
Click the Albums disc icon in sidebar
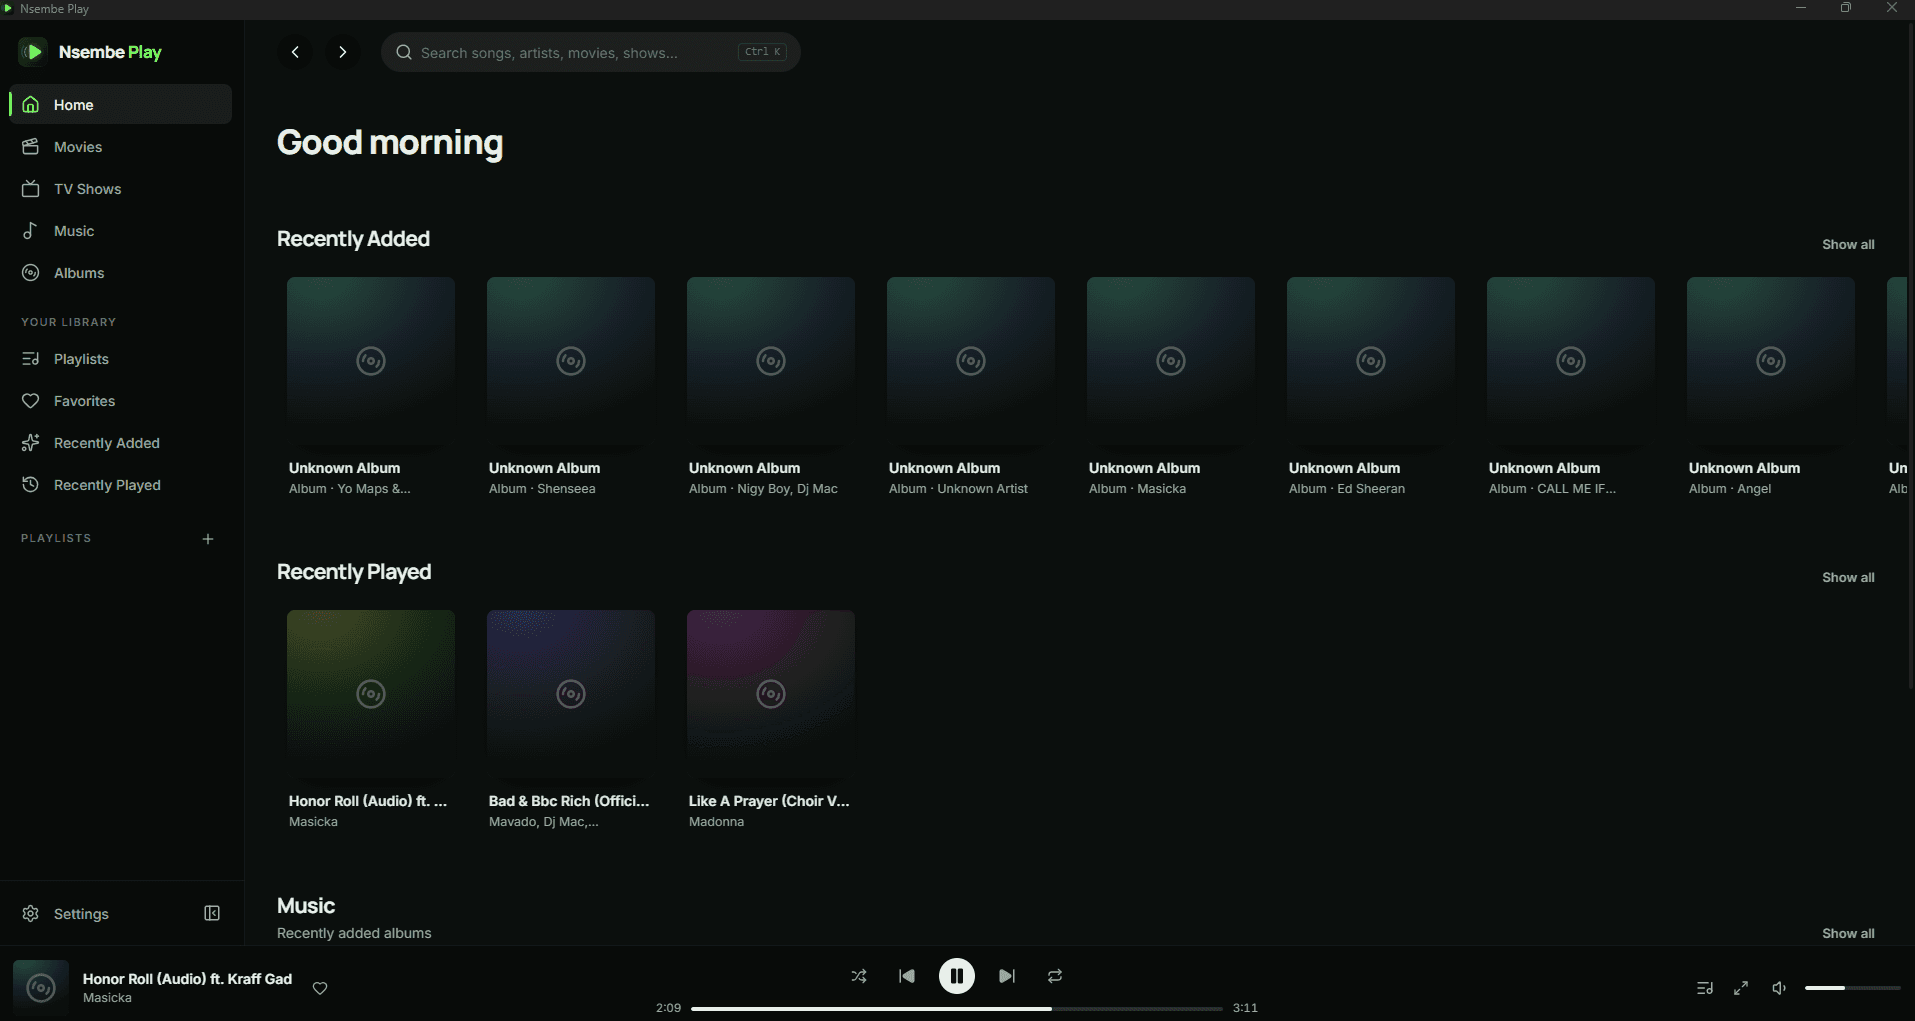[x=31, y=273]
